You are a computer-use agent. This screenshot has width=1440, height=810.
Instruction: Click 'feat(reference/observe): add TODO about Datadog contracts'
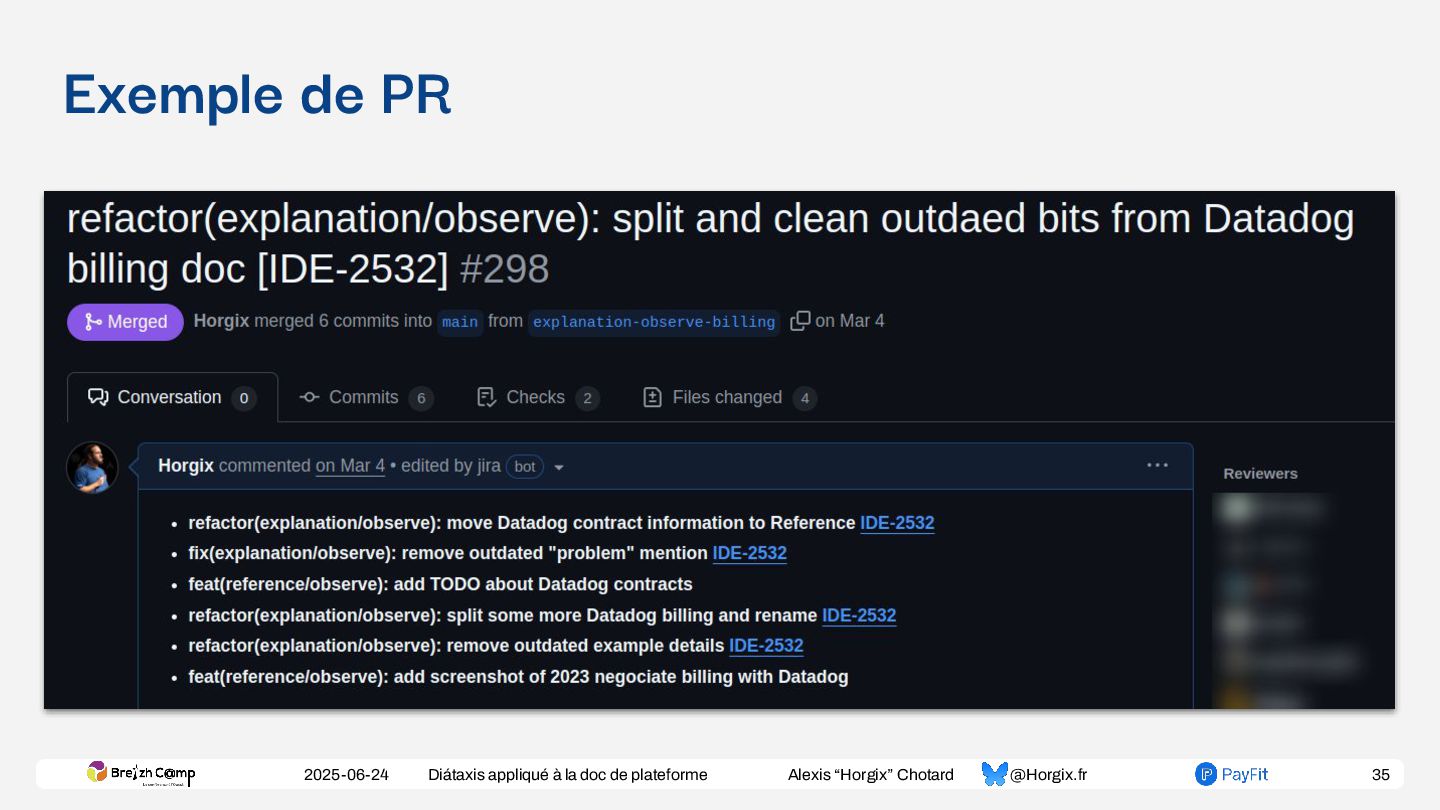[440, 584]
